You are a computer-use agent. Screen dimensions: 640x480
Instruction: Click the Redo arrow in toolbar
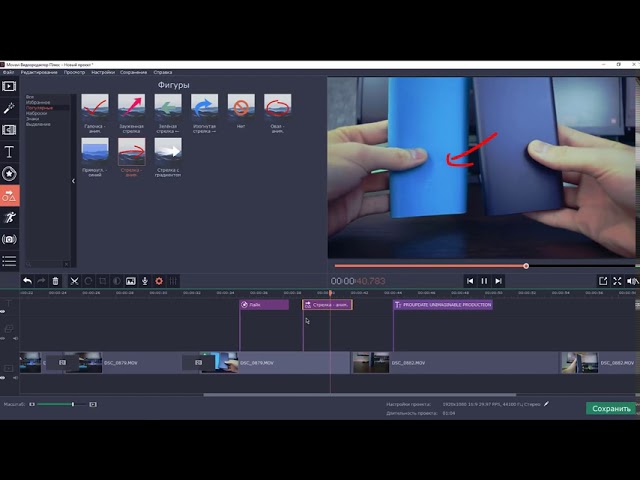41,281
